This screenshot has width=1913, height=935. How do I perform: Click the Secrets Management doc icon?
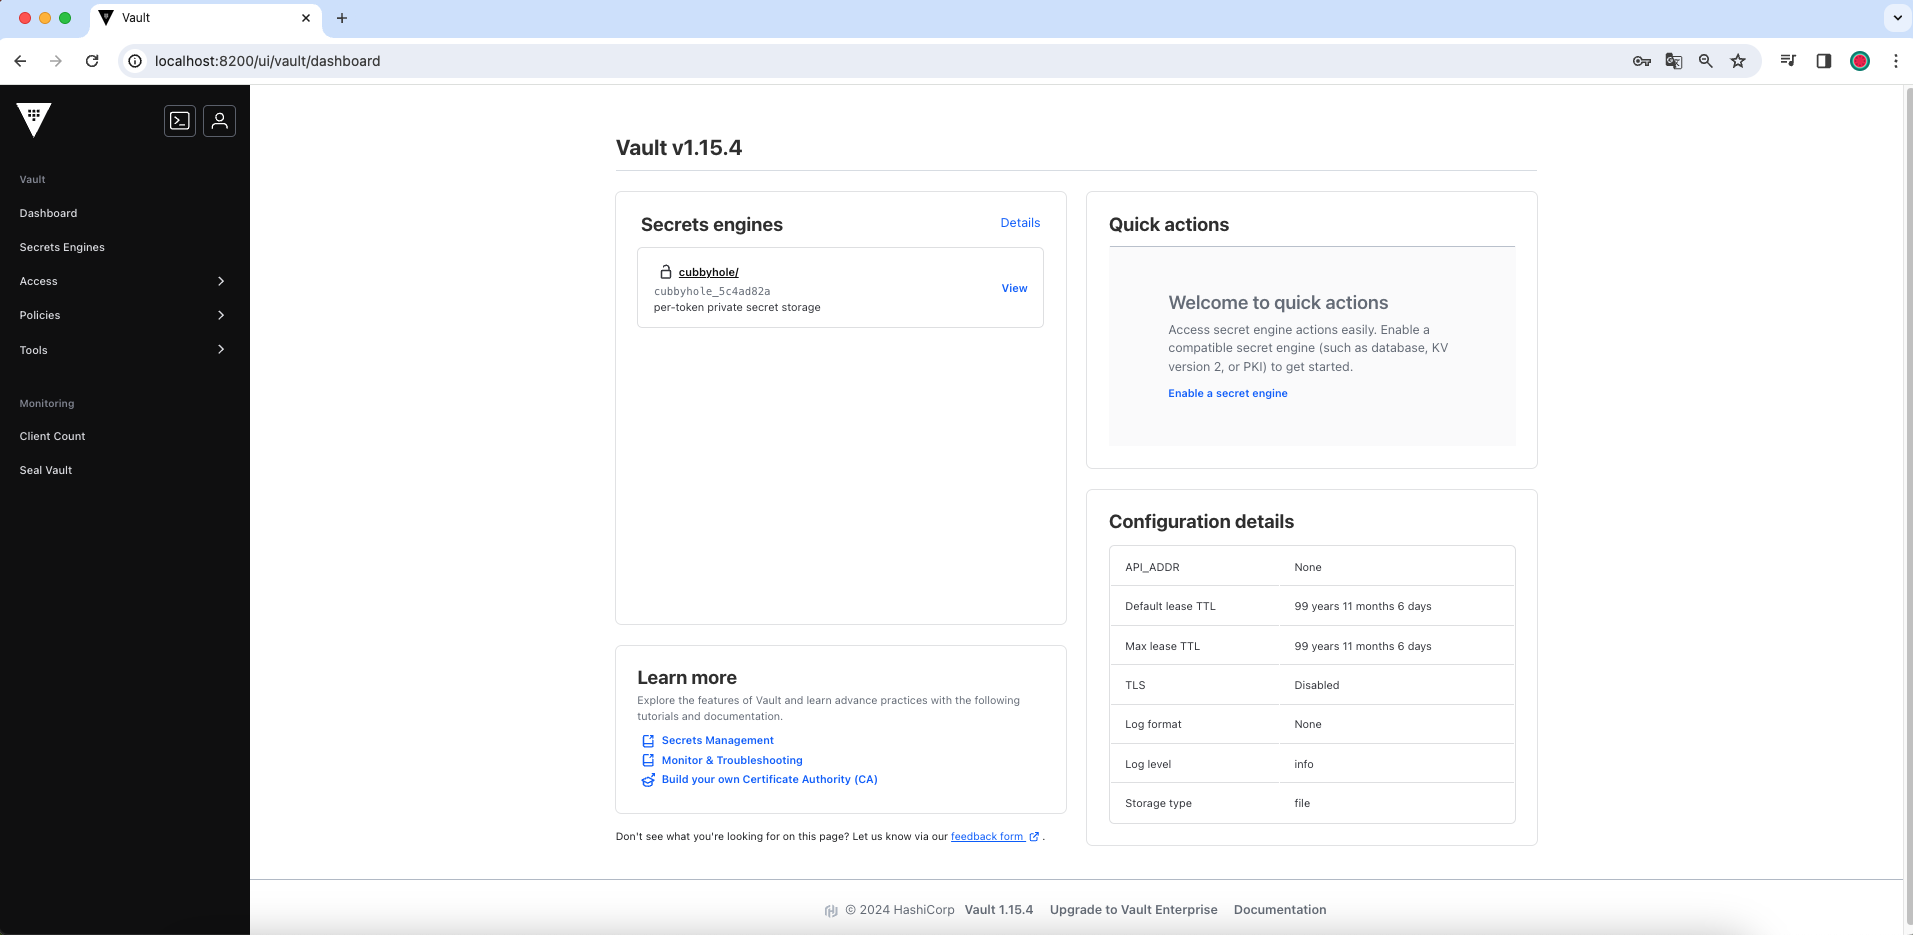[x=648, y=741]
